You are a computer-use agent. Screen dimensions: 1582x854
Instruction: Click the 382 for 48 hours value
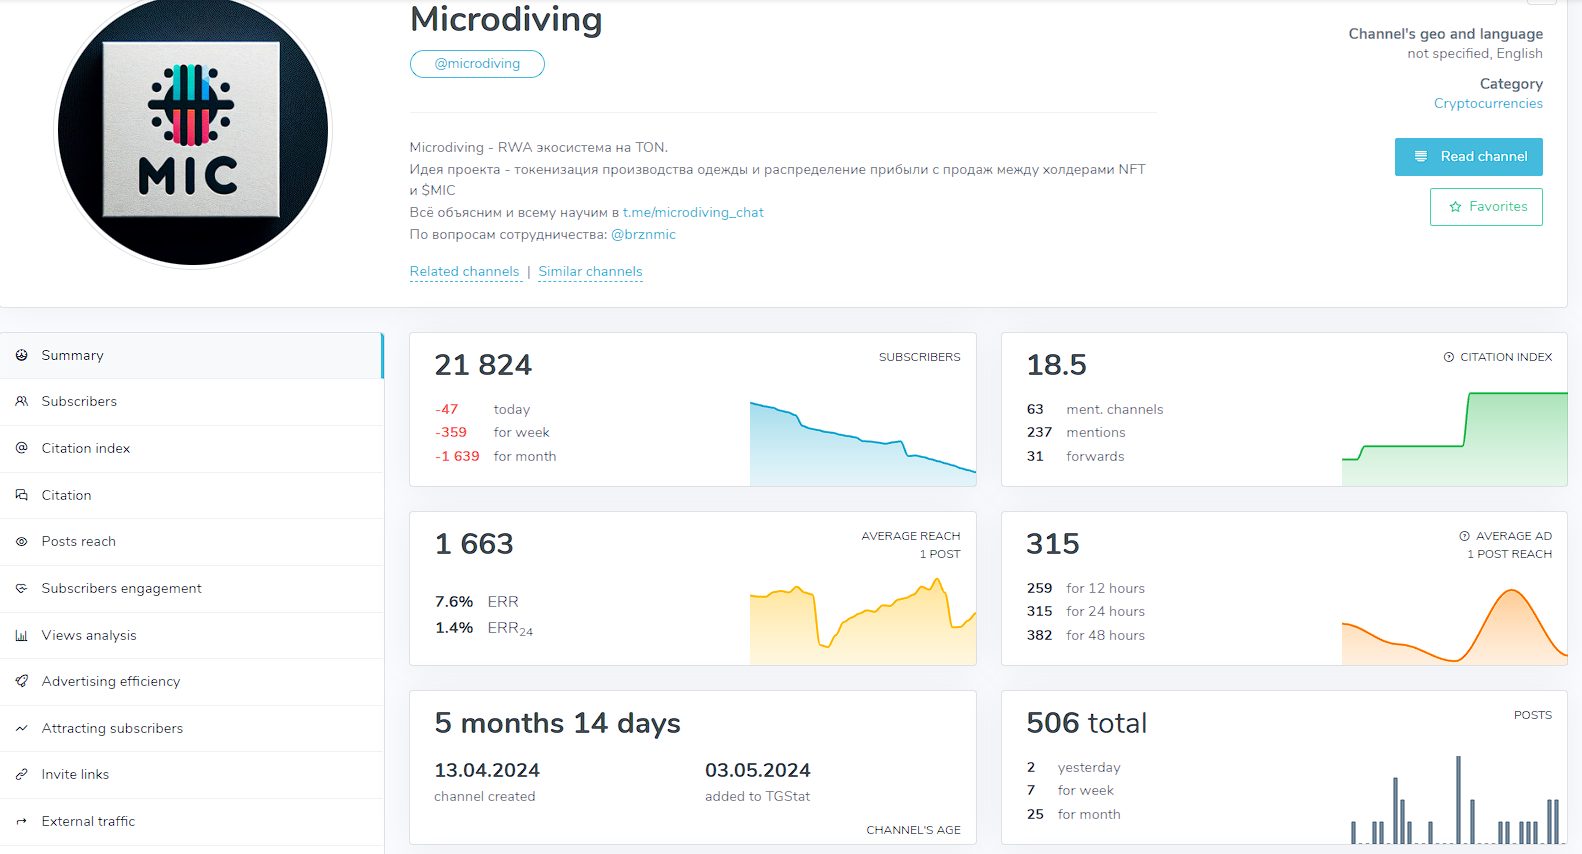[x=1039, y=635]
